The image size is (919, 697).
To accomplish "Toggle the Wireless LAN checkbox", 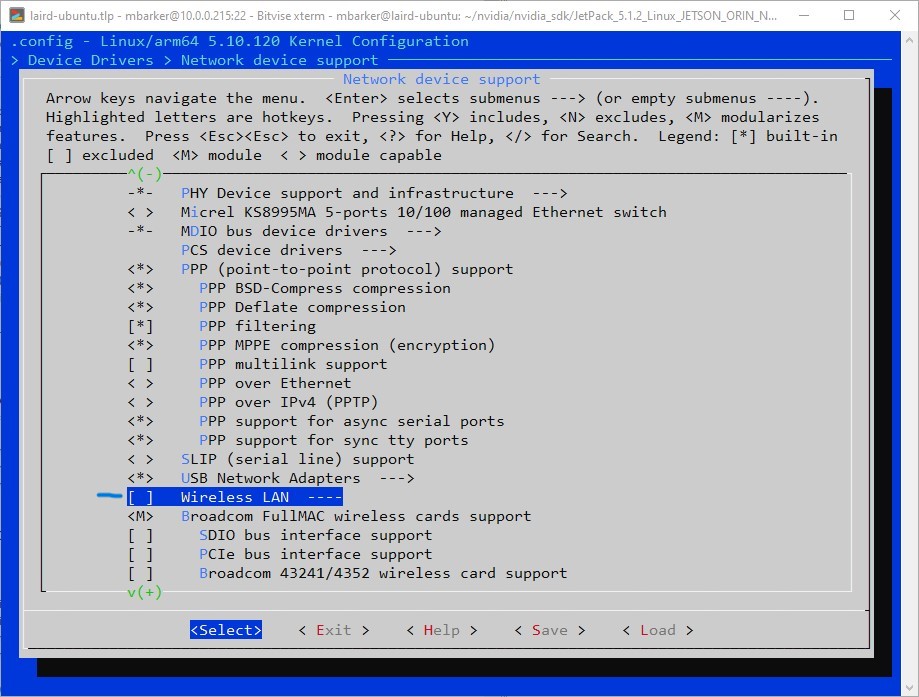I will pyautogui.click(x=140, y=497).
